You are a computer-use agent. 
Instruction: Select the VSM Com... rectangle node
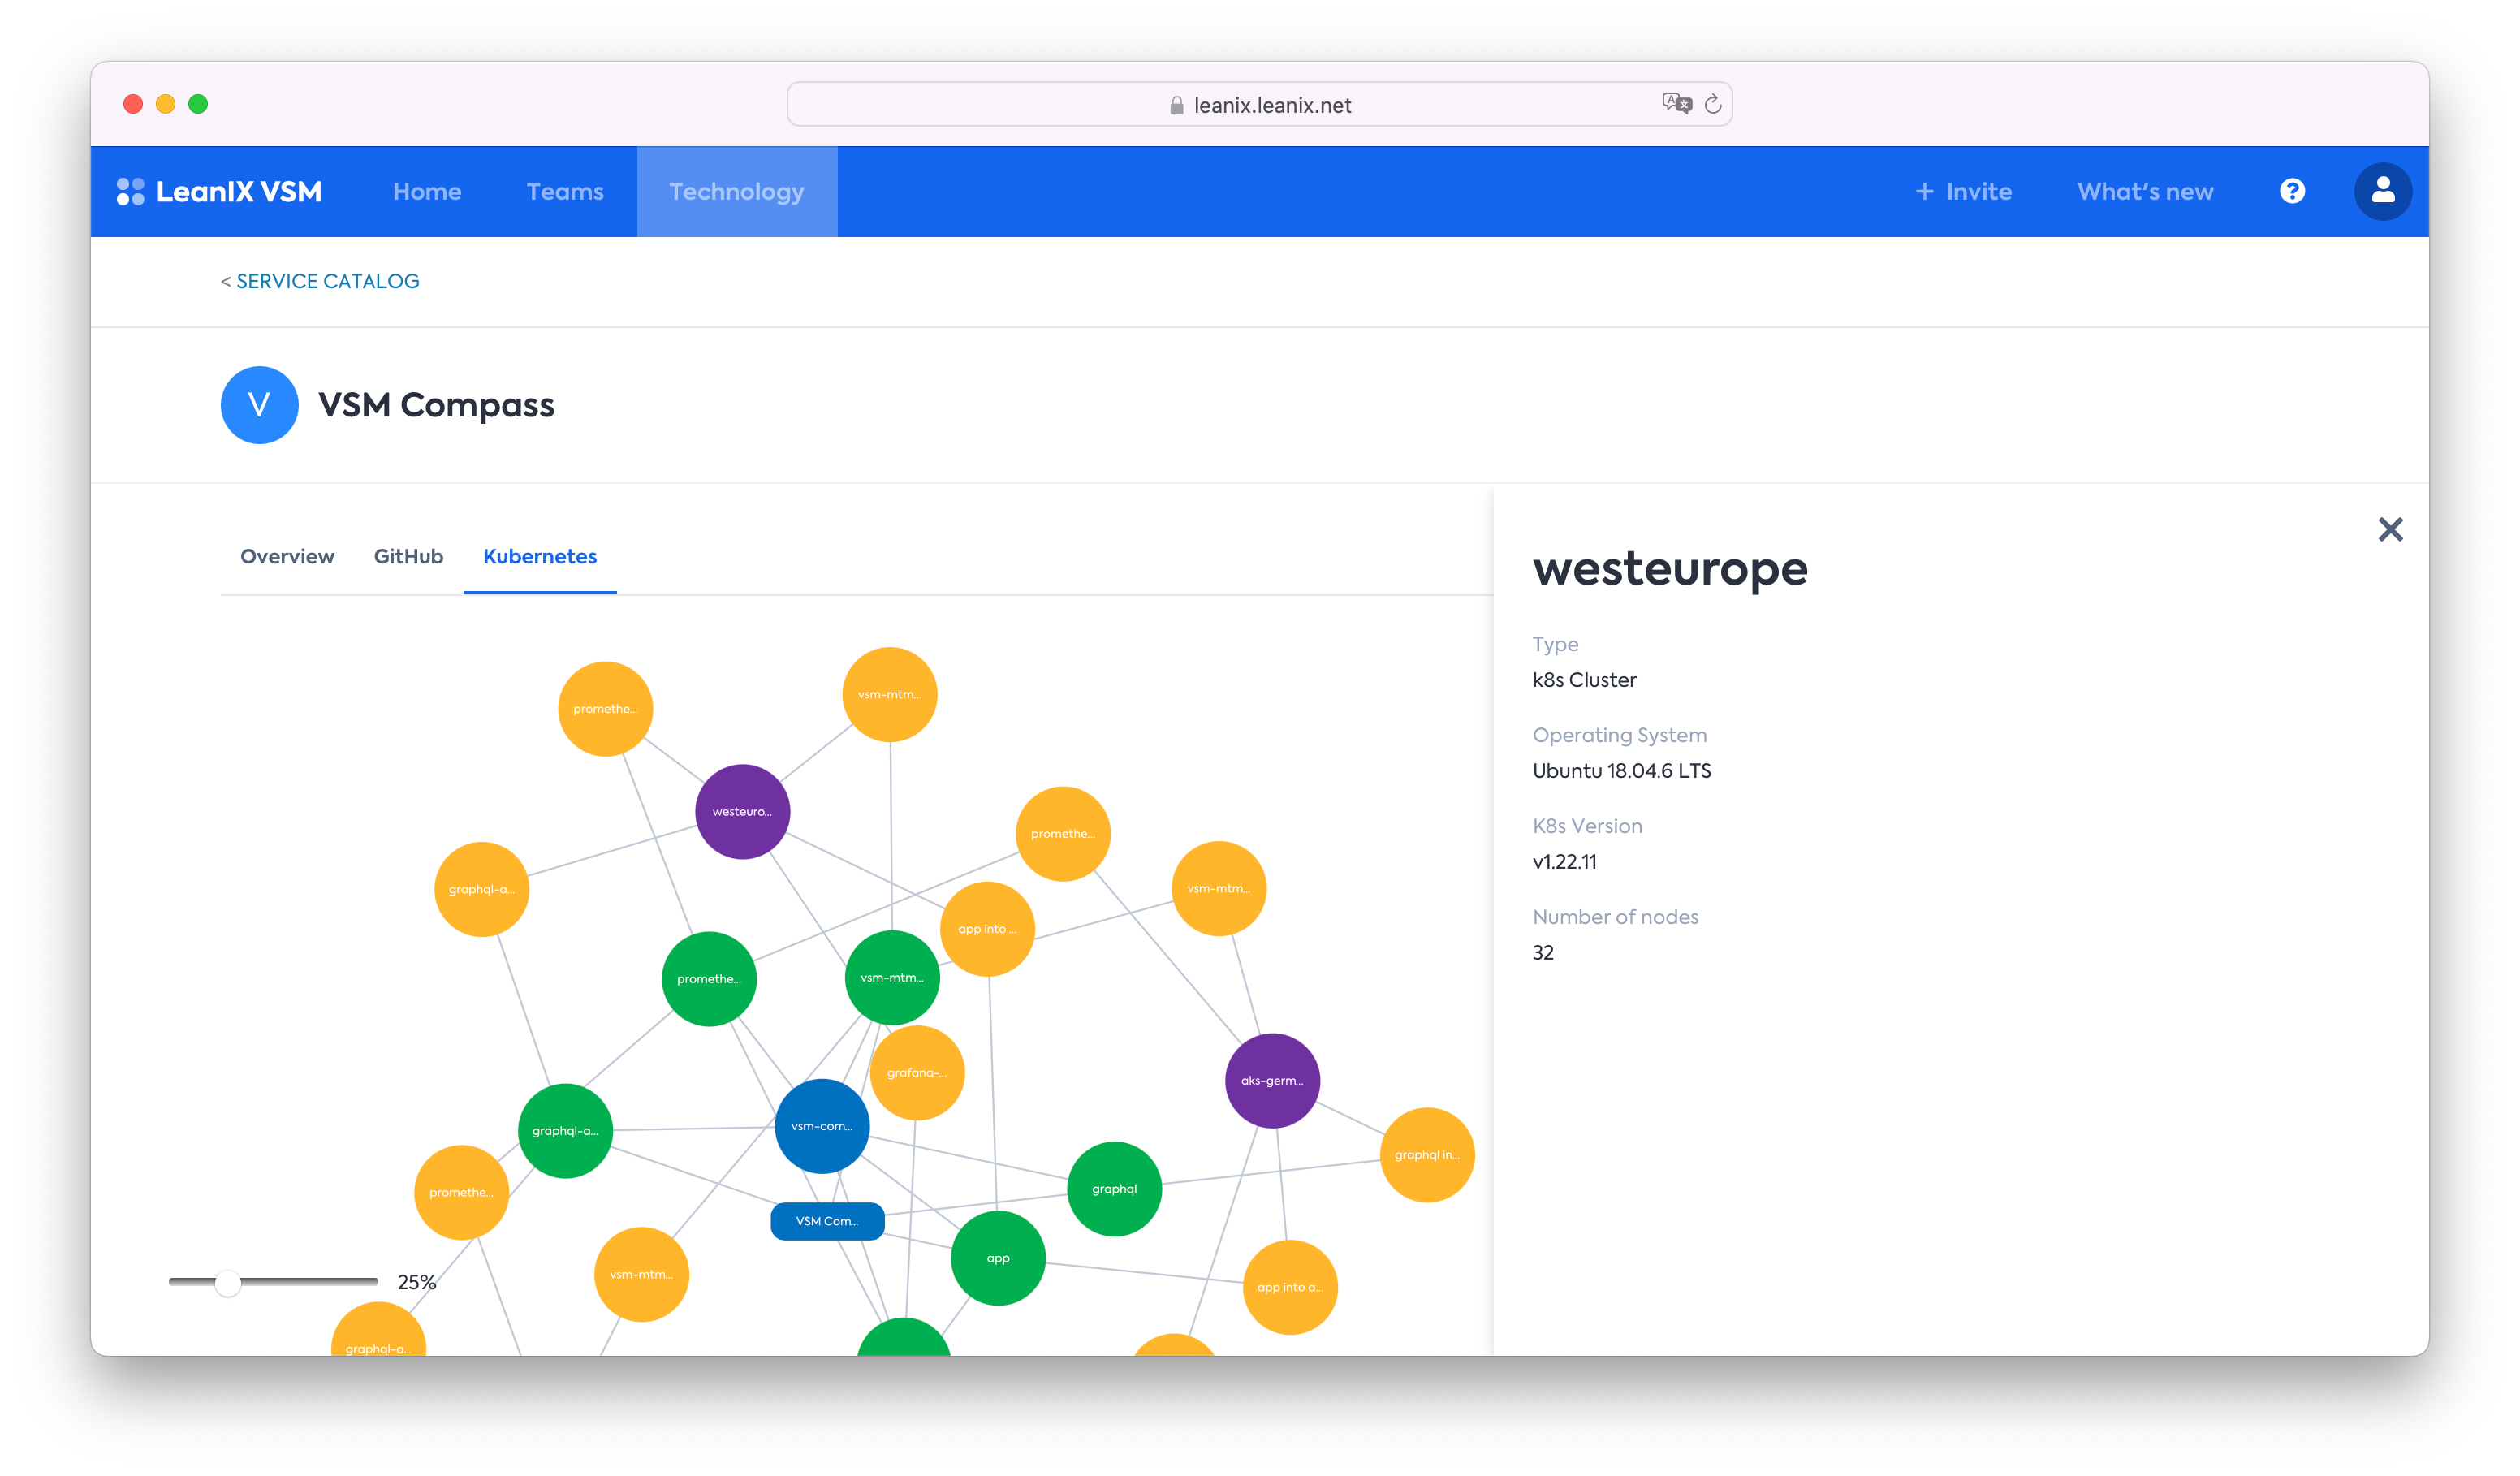tap(827, 1221)
